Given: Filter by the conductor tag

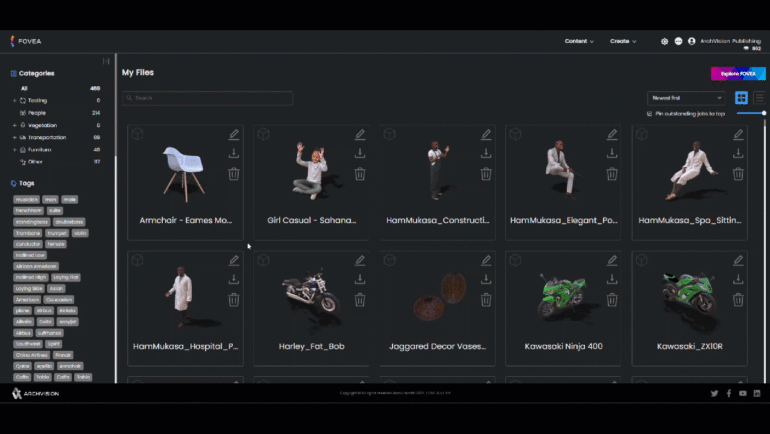Looking at the screenshot, I should coord(28,244).
